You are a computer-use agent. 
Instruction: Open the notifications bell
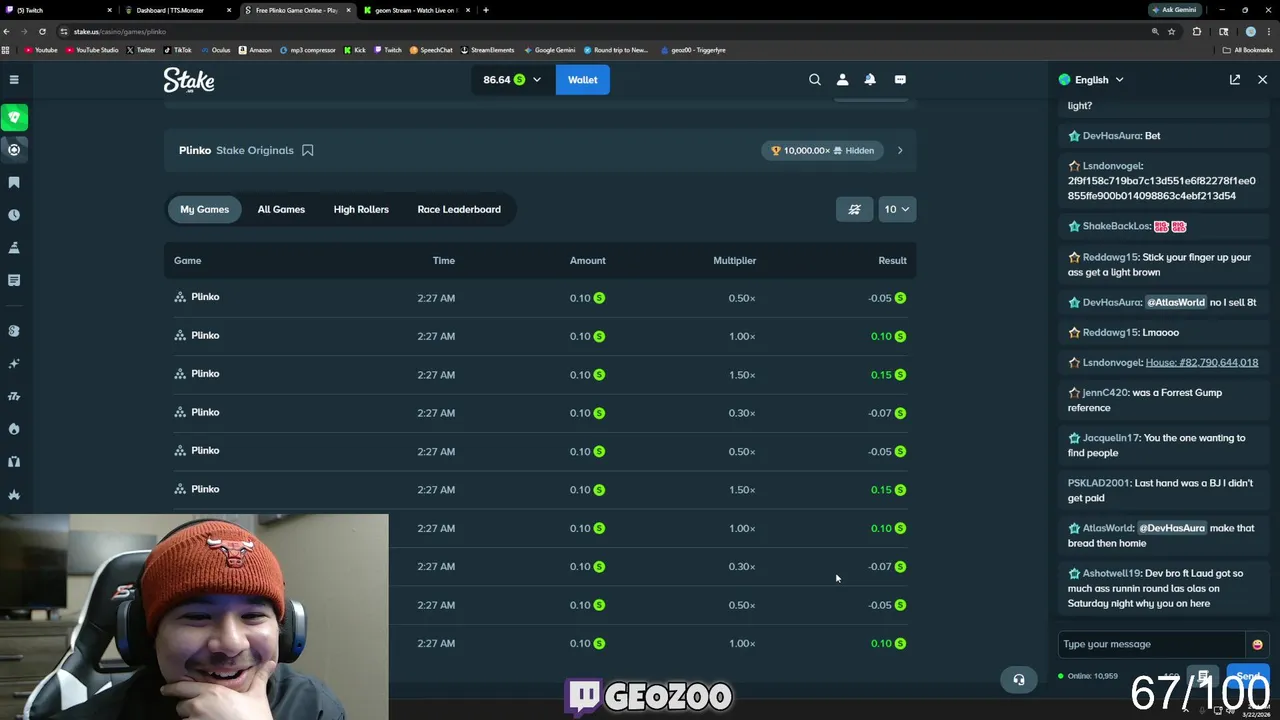point(870,79)
